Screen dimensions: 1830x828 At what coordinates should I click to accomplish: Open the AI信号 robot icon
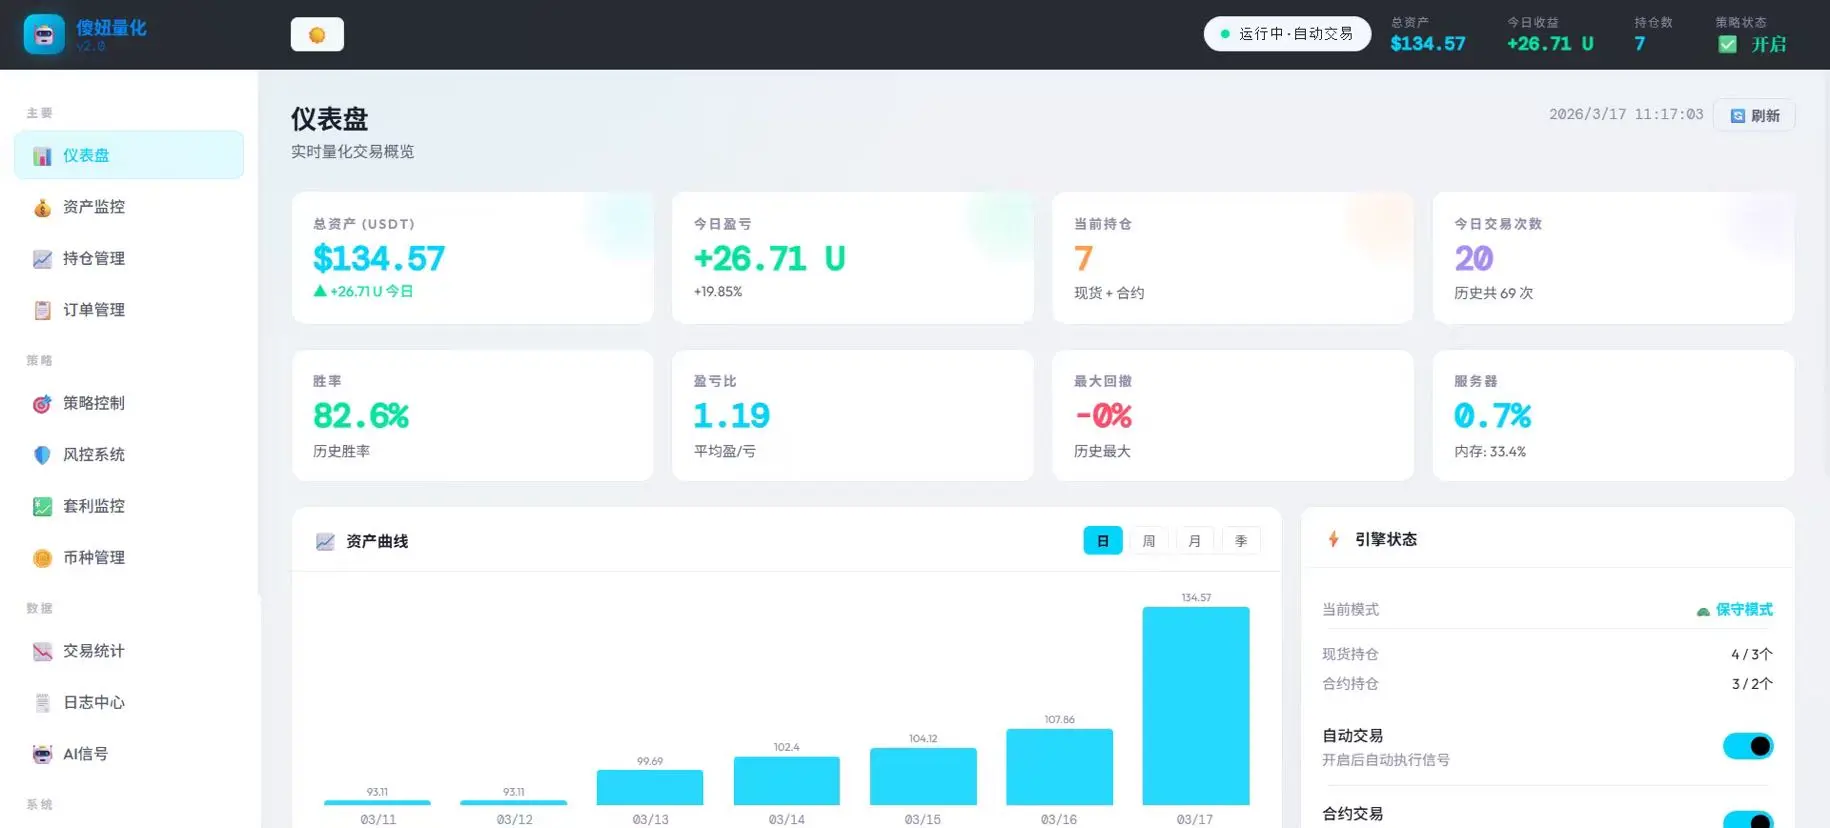pyautogui.click(x=42, y=754)
